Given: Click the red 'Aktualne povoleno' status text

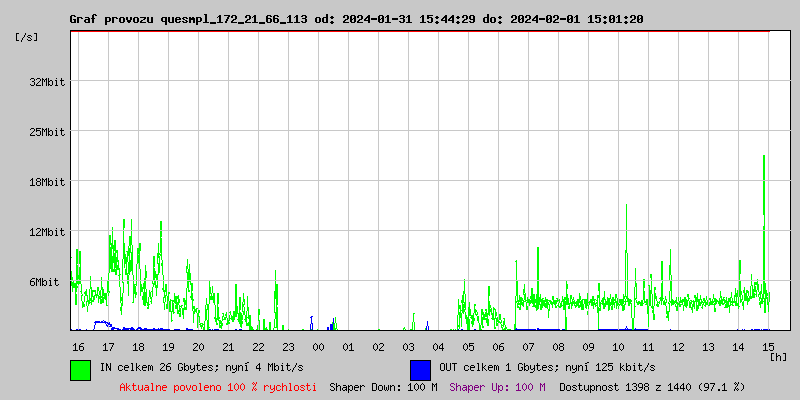Looking at the screenshot, I should click(218, 387).
